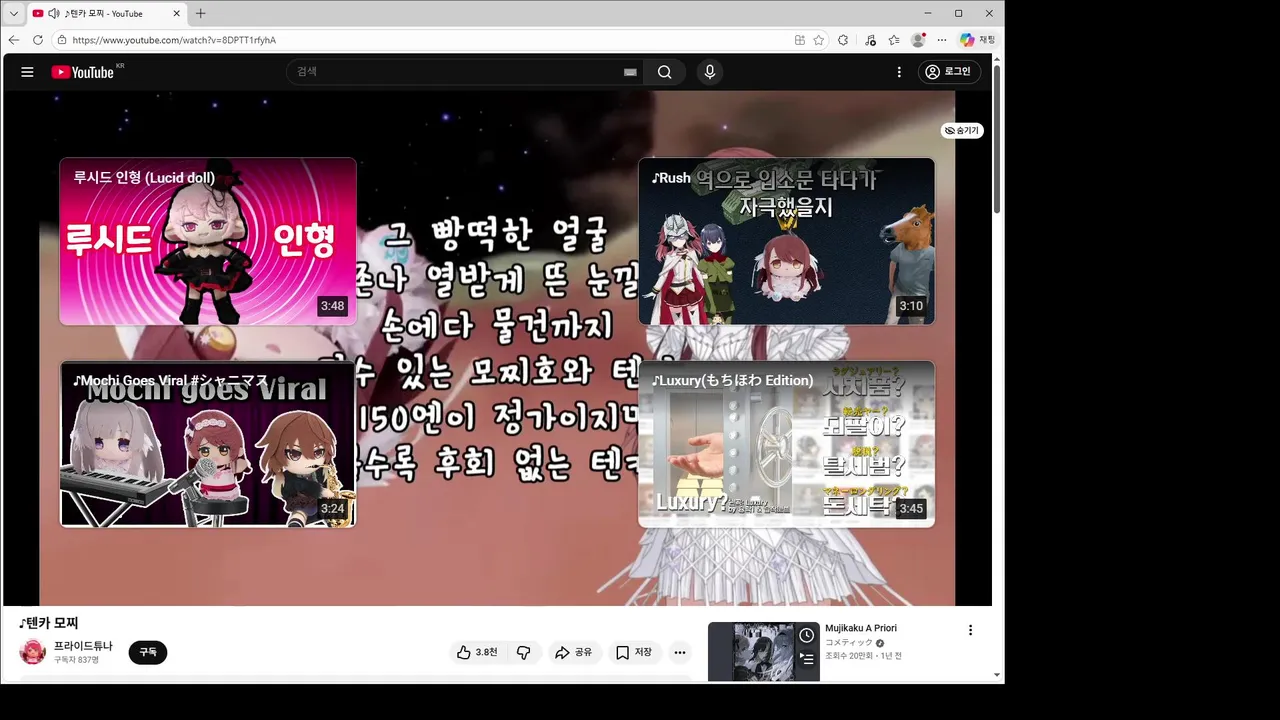Dislike the video with thumbs-down
This screenshot has width=1280, height=720.
[523, 652]
